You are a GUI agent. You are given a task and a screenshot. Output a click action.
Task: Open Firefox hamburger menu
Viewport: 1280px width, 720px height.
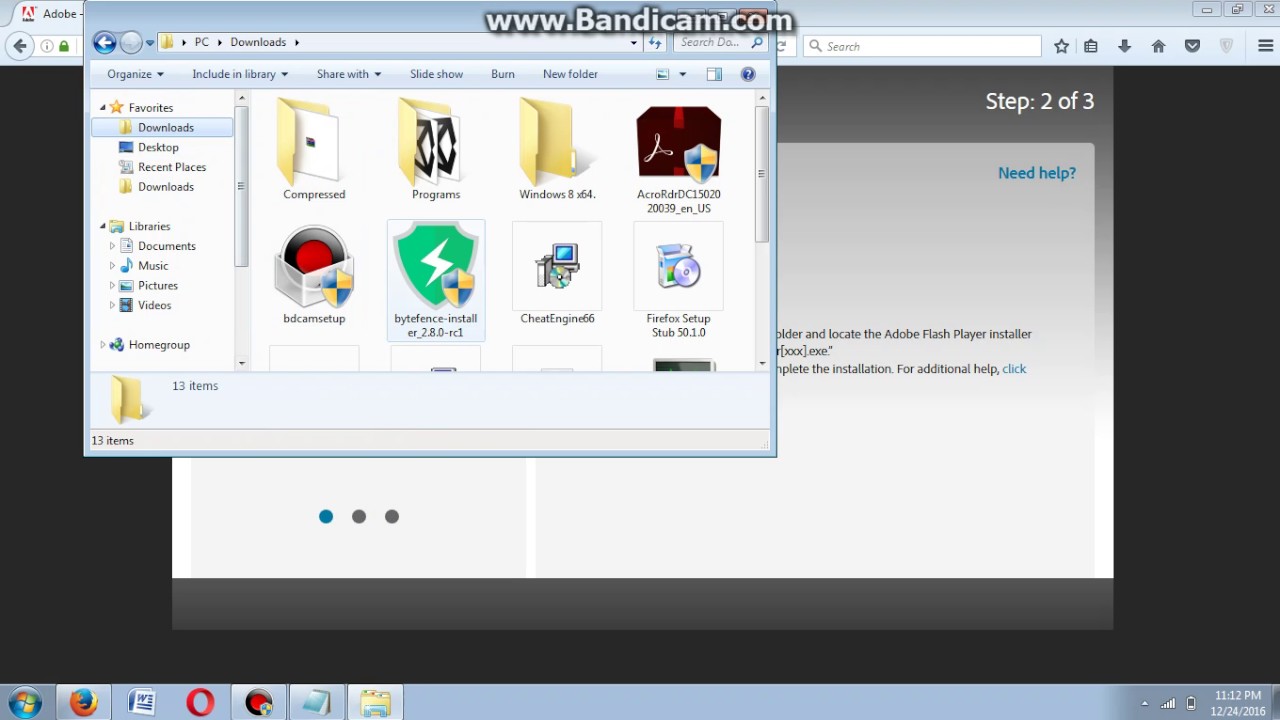1264,46
